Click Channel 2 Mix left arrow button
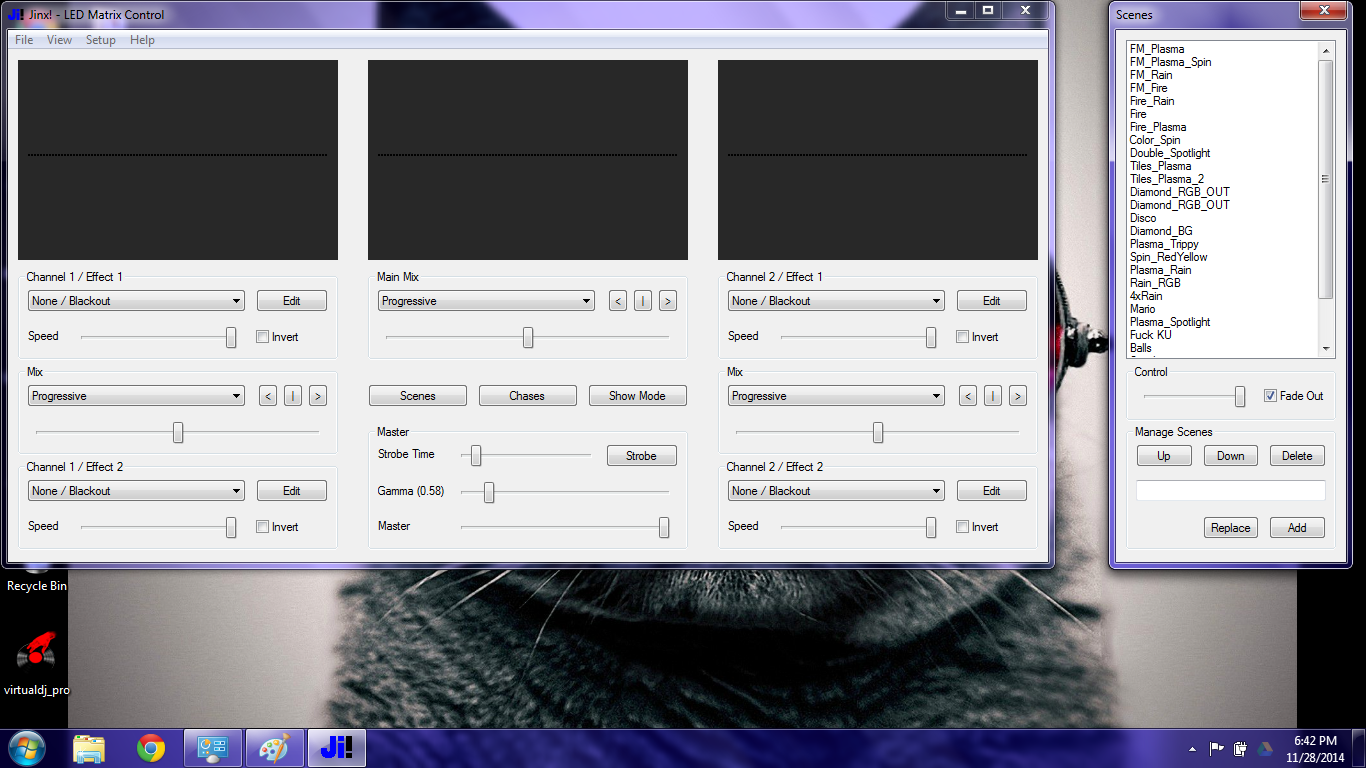Image resolution: width=1366 pixels, height=768 pixels. pos(968,396)
